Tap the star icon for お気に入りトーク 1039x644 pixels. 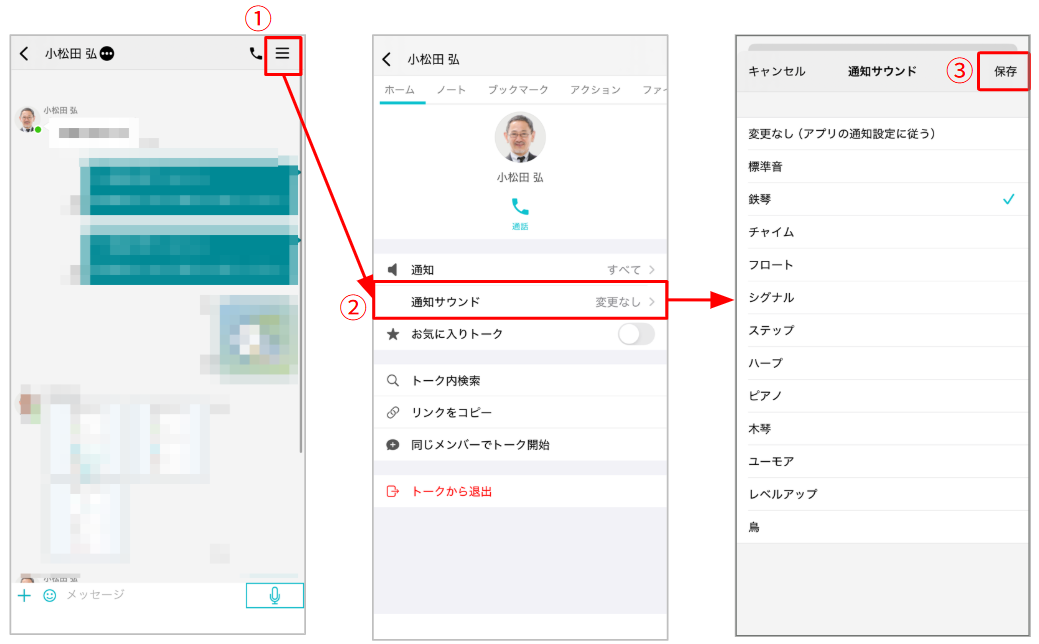[x=393, y=334]
